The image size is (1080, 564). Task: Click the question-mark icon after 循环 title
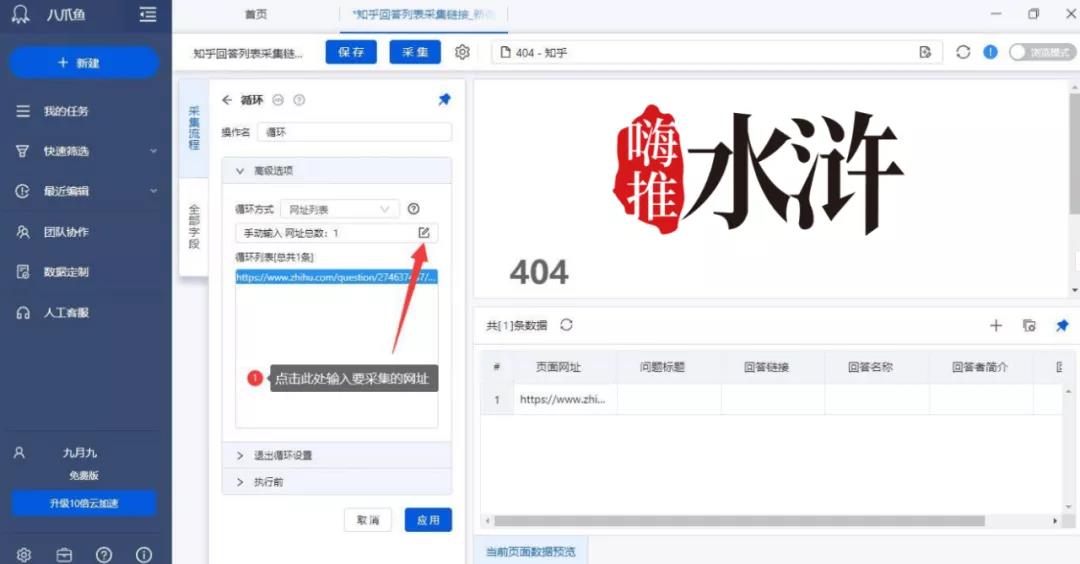[299, 100]
